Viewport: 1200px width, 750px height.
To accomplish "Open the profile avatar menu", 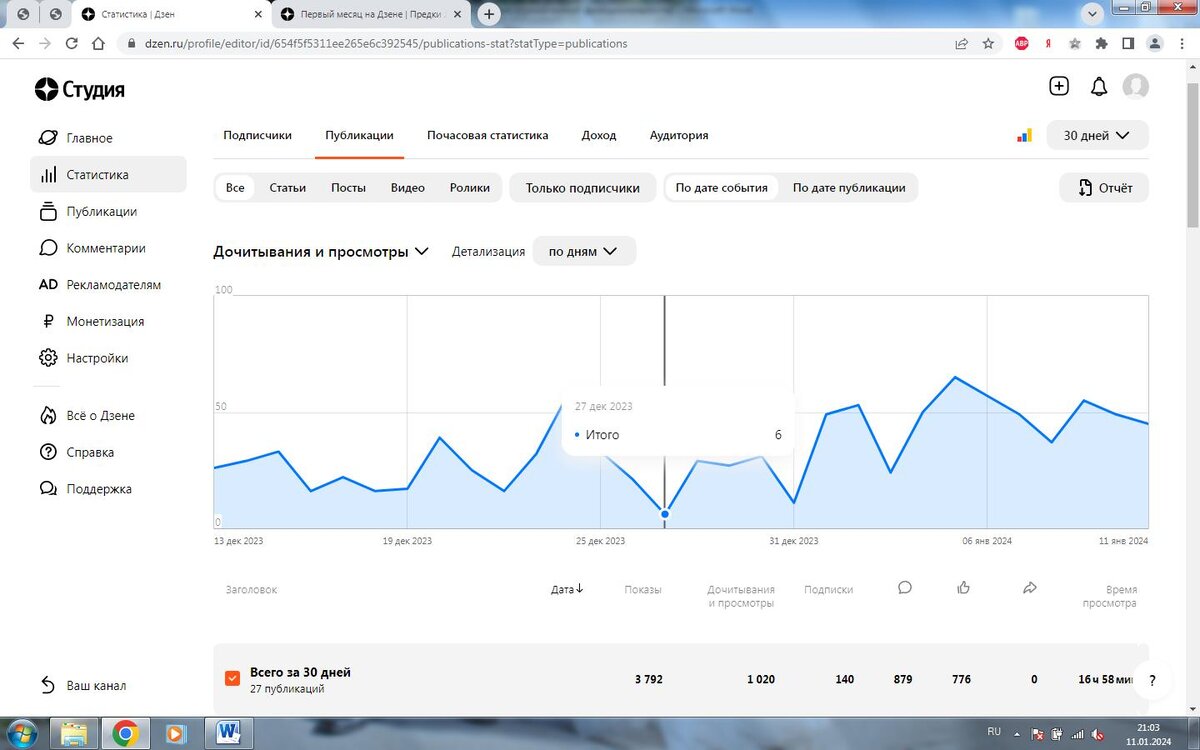I will [x=1136, y=87].
